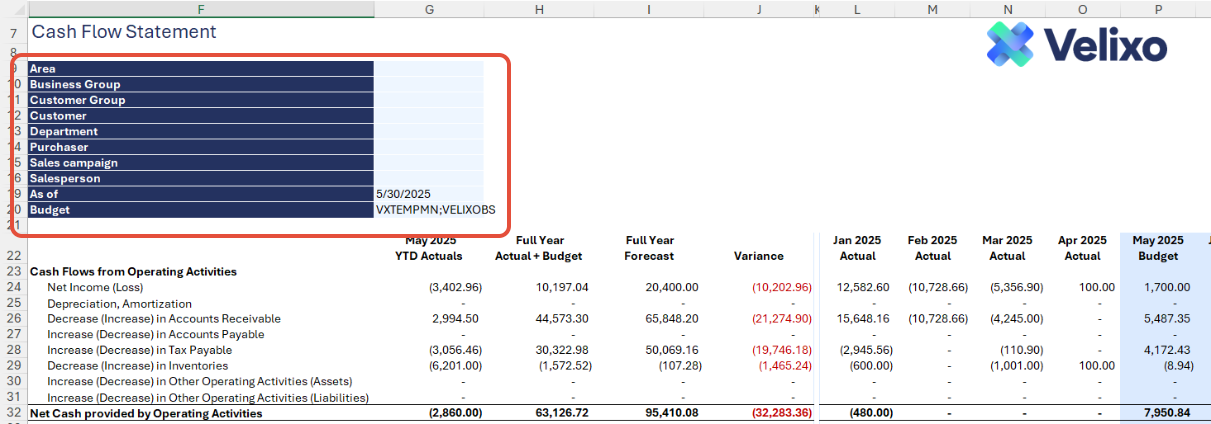Select row header 32
This screenshot has width=1211, height=424.
click(14, 413)
